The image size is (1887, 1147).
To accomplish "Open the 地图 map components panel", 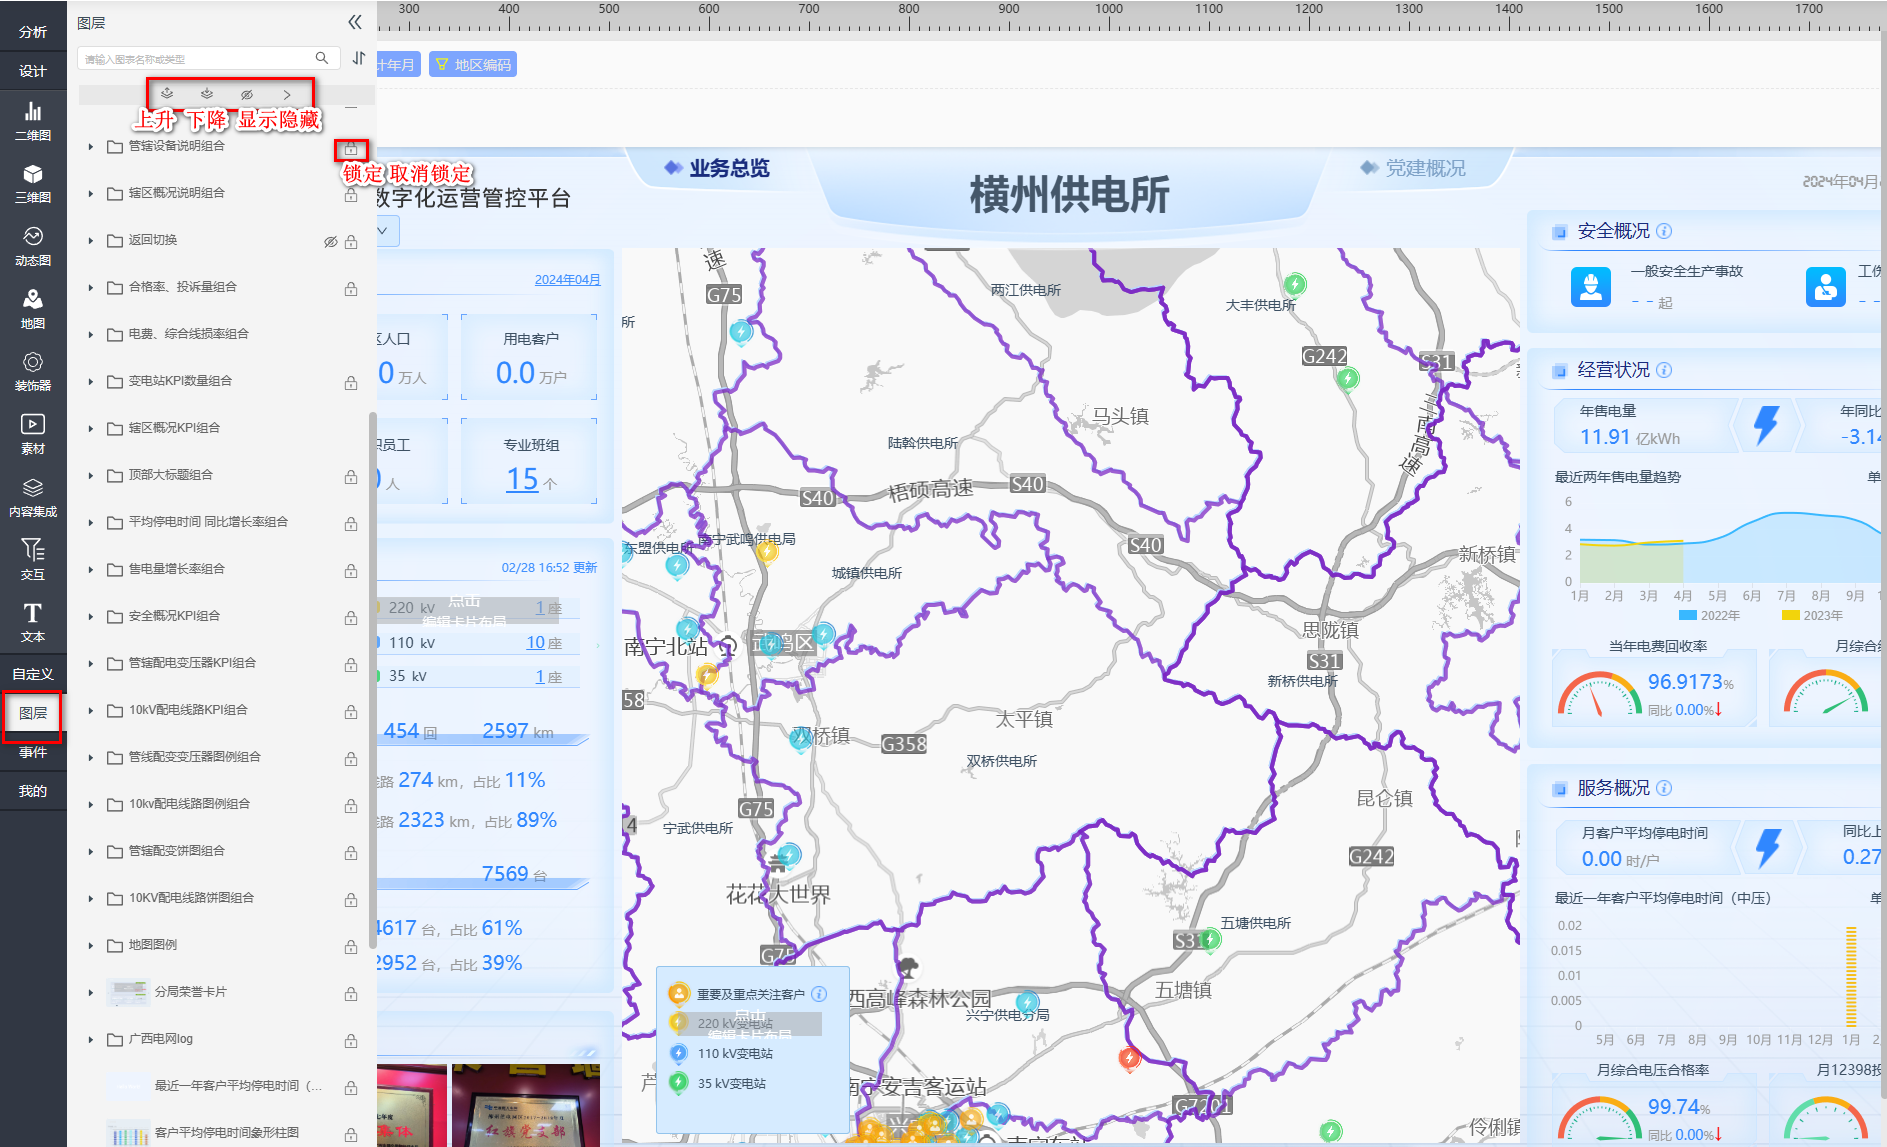I will coord(33,310).
